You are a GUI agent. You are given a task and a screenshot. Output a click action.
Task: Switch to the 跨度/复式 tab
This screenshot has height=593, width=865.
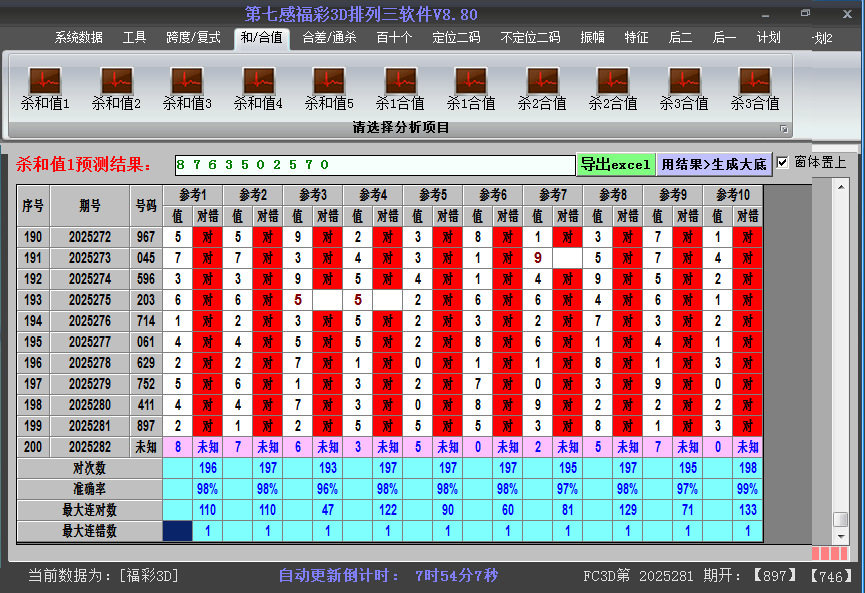click(193, 38)
